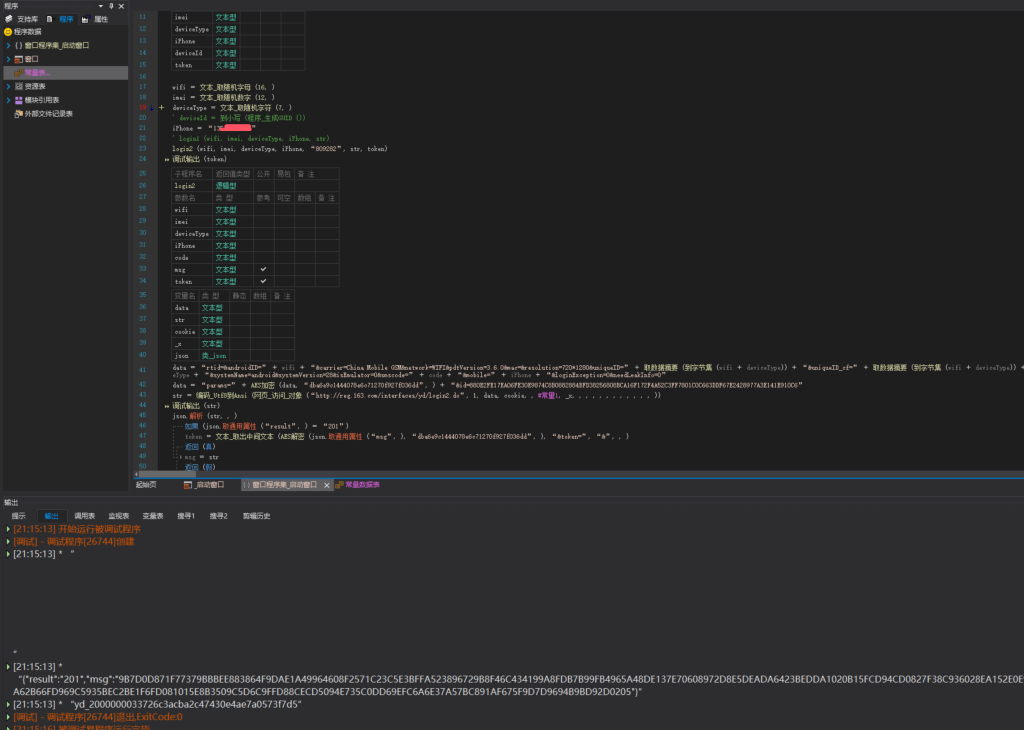Toggle the 可空 cell for msg parameter
The height and width of the screenshot is (730, 1024).
pos(284,270)
